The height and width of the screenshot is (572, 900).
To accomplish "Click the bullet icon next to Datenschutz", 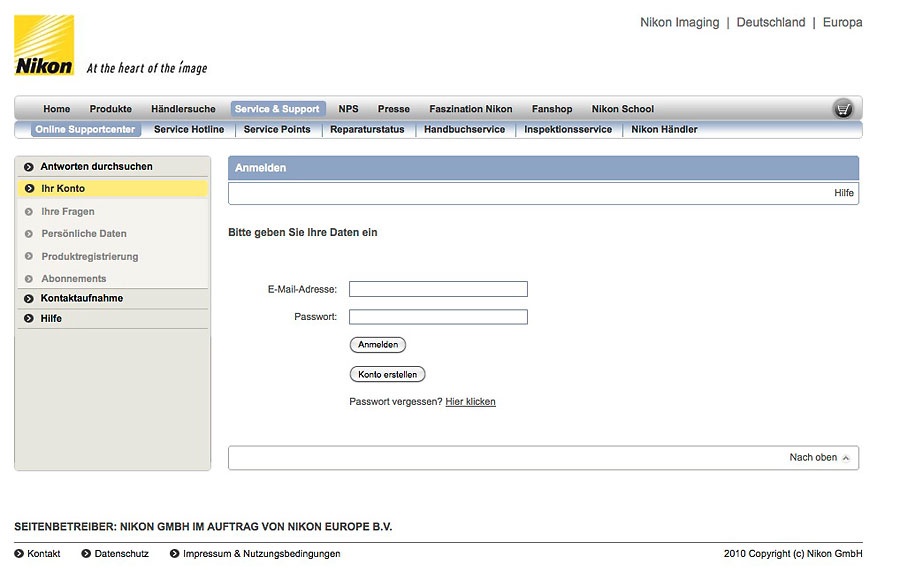I will pyautogui.click(x=86, y=553).
